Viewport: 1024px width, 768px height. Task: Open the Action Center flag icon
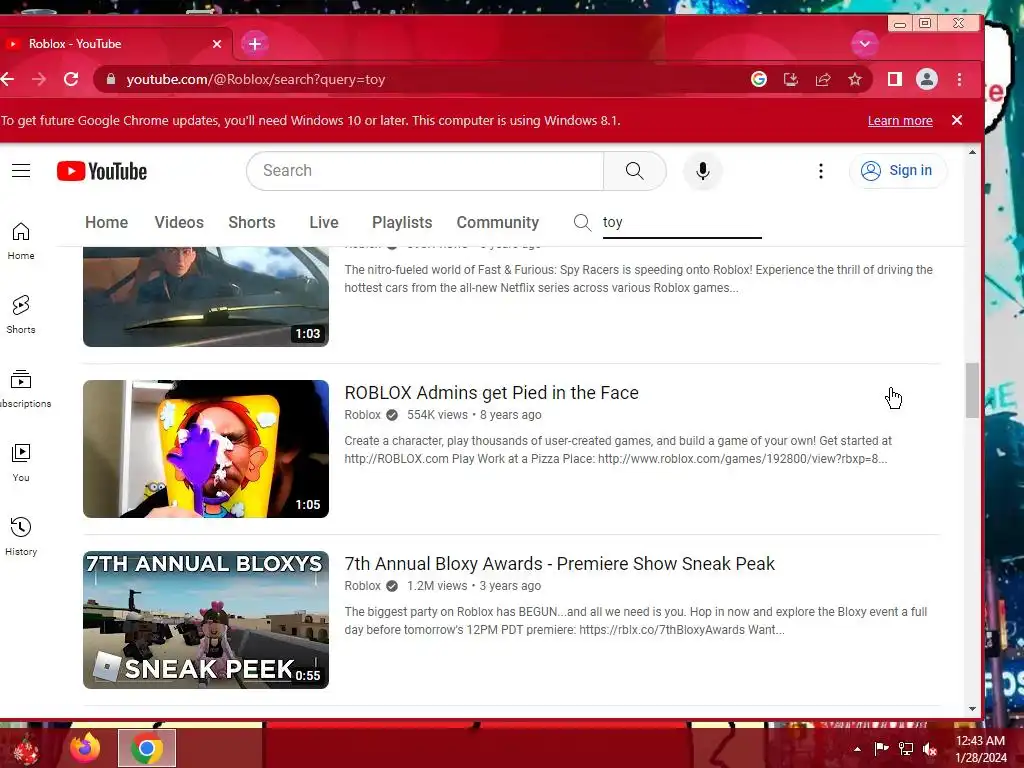click(x=881, y=748)
